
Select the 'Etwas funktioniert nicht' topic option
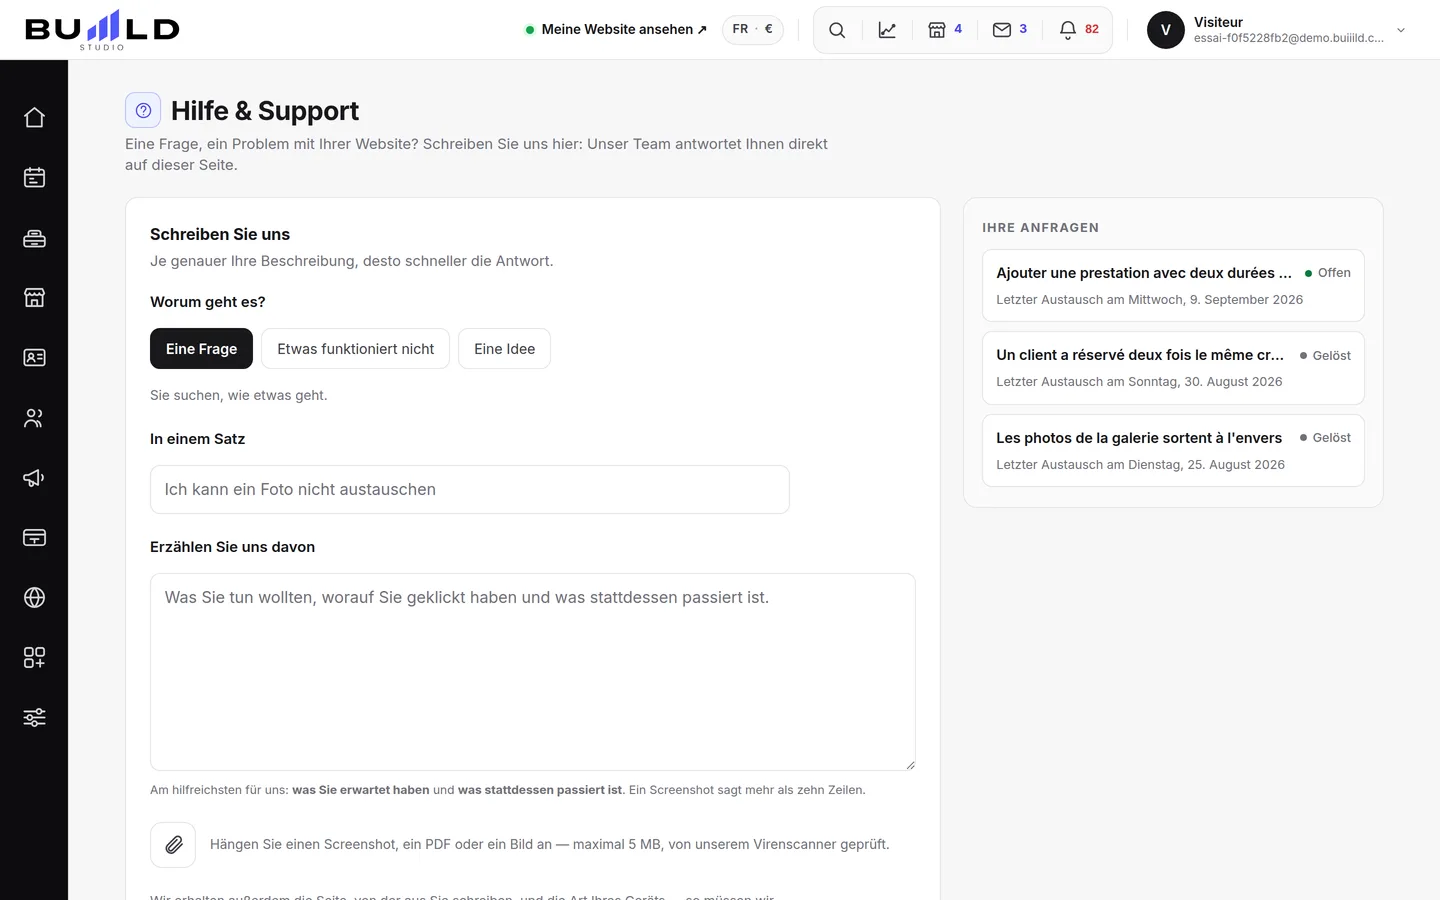[355, 349]
